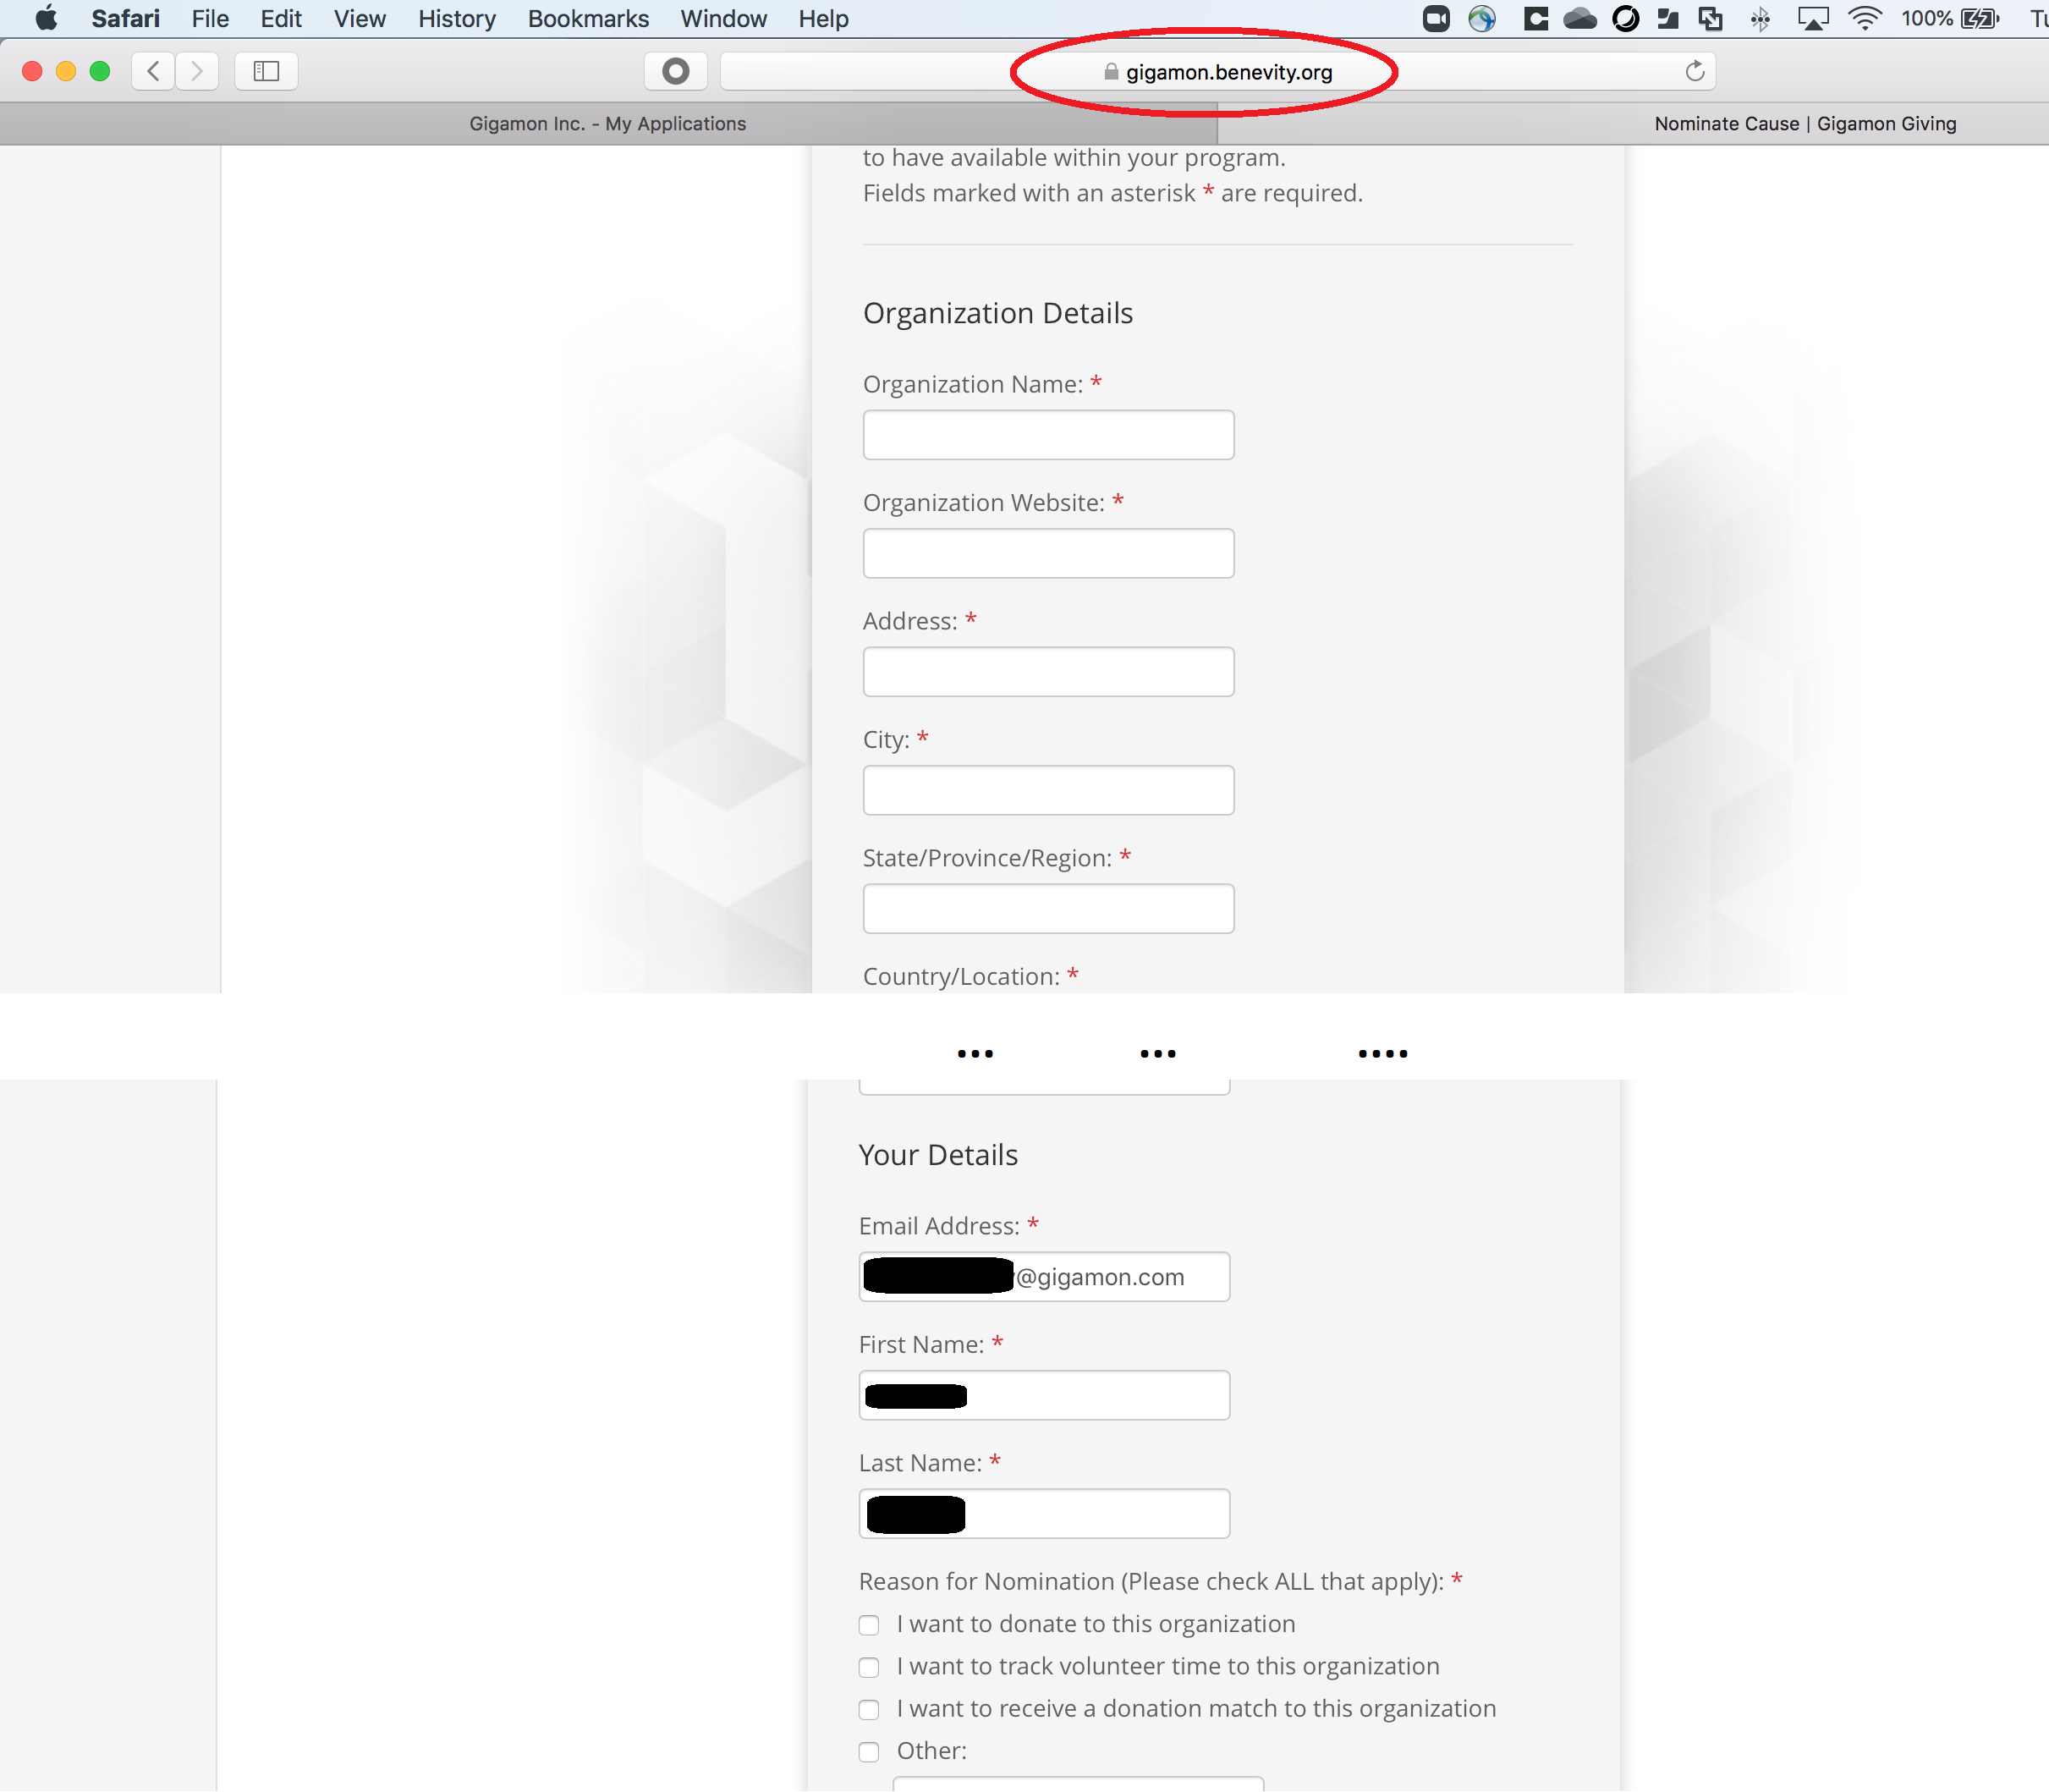This screenshot has width=2049, height=1792.
Task: Check 'I want to receive a donation match'
Action: point(869,1709)
